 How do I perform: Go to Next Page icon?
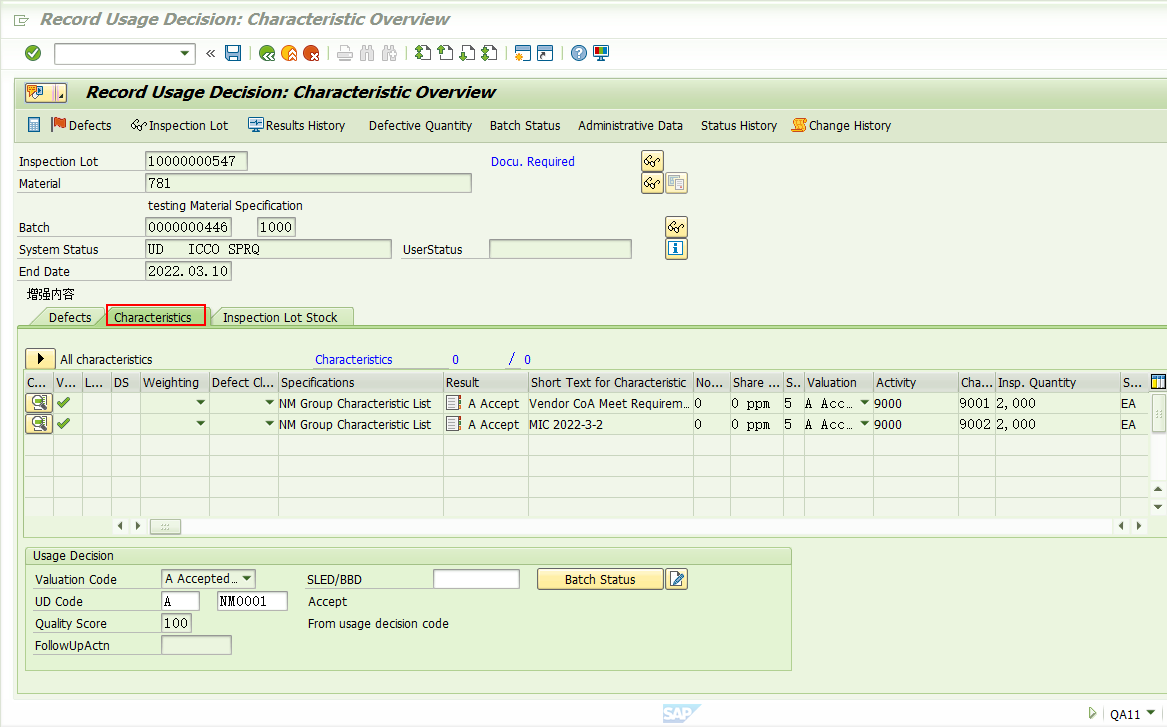[x=467, y=53]
